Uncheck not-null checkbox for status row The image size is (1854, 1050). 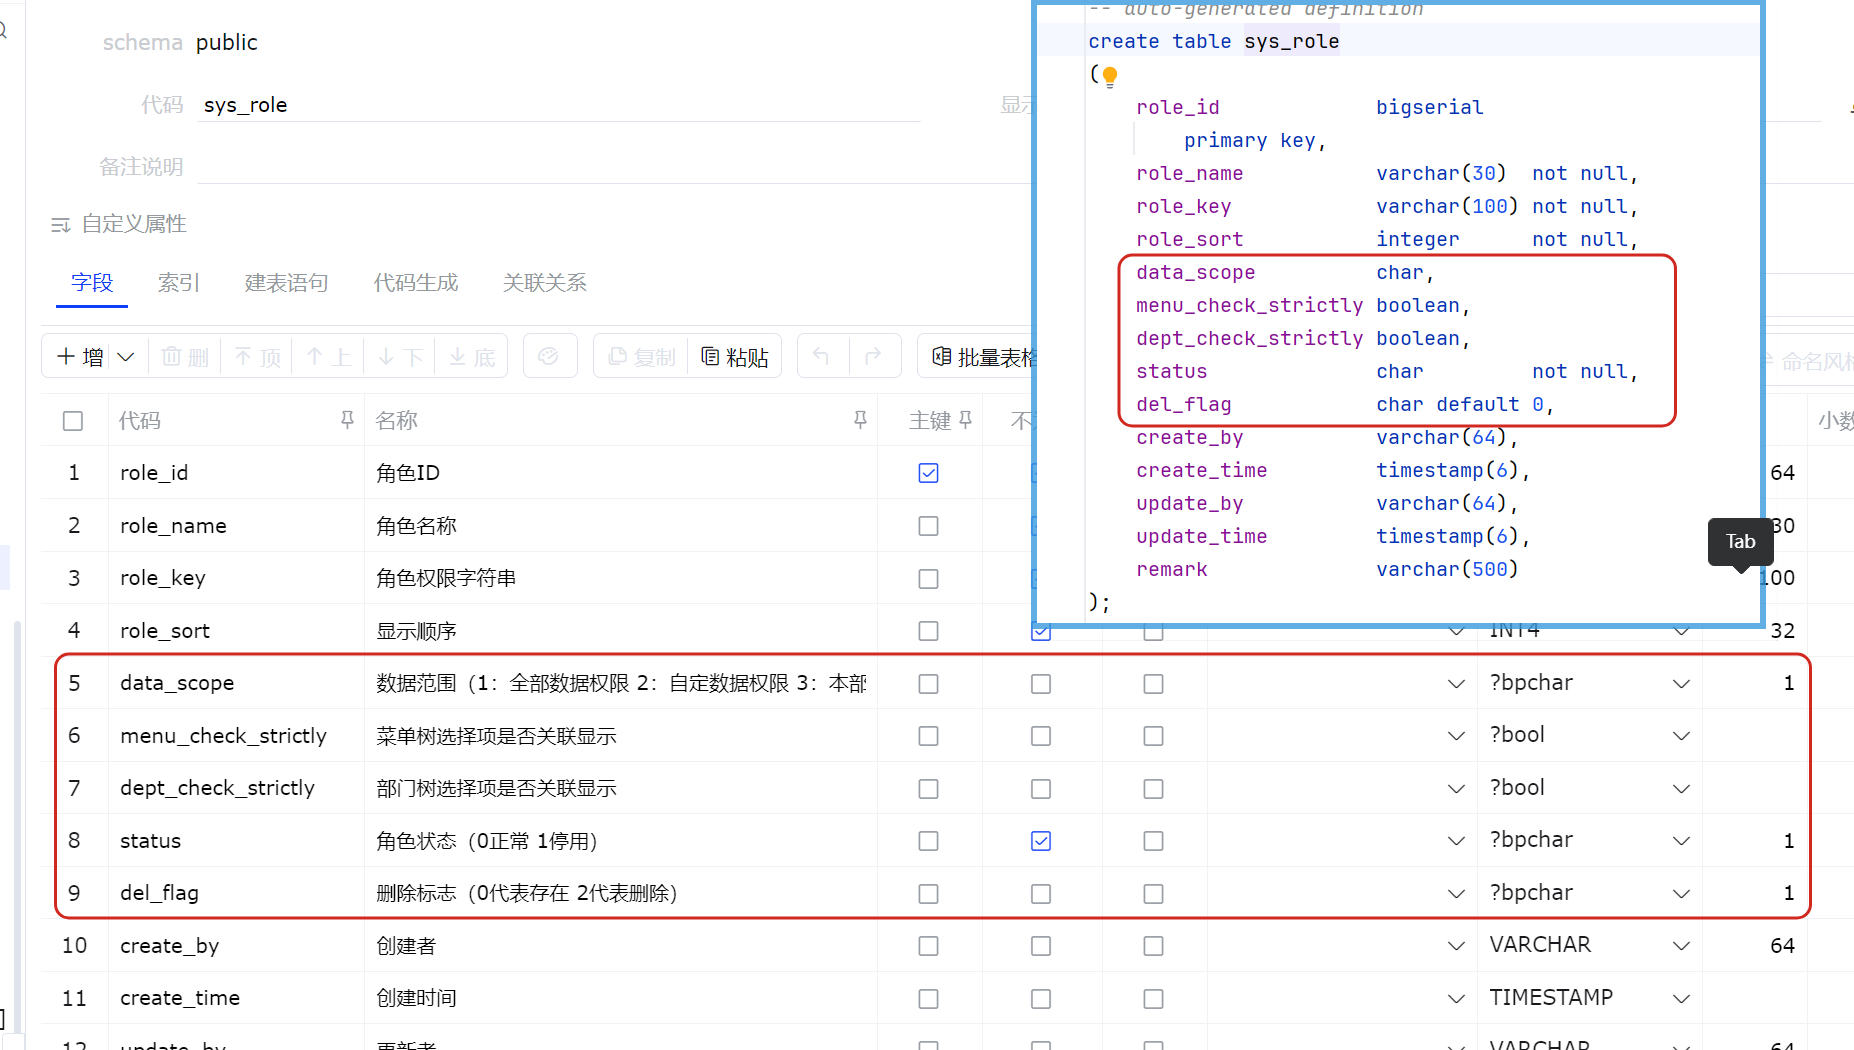point(1041,841)
